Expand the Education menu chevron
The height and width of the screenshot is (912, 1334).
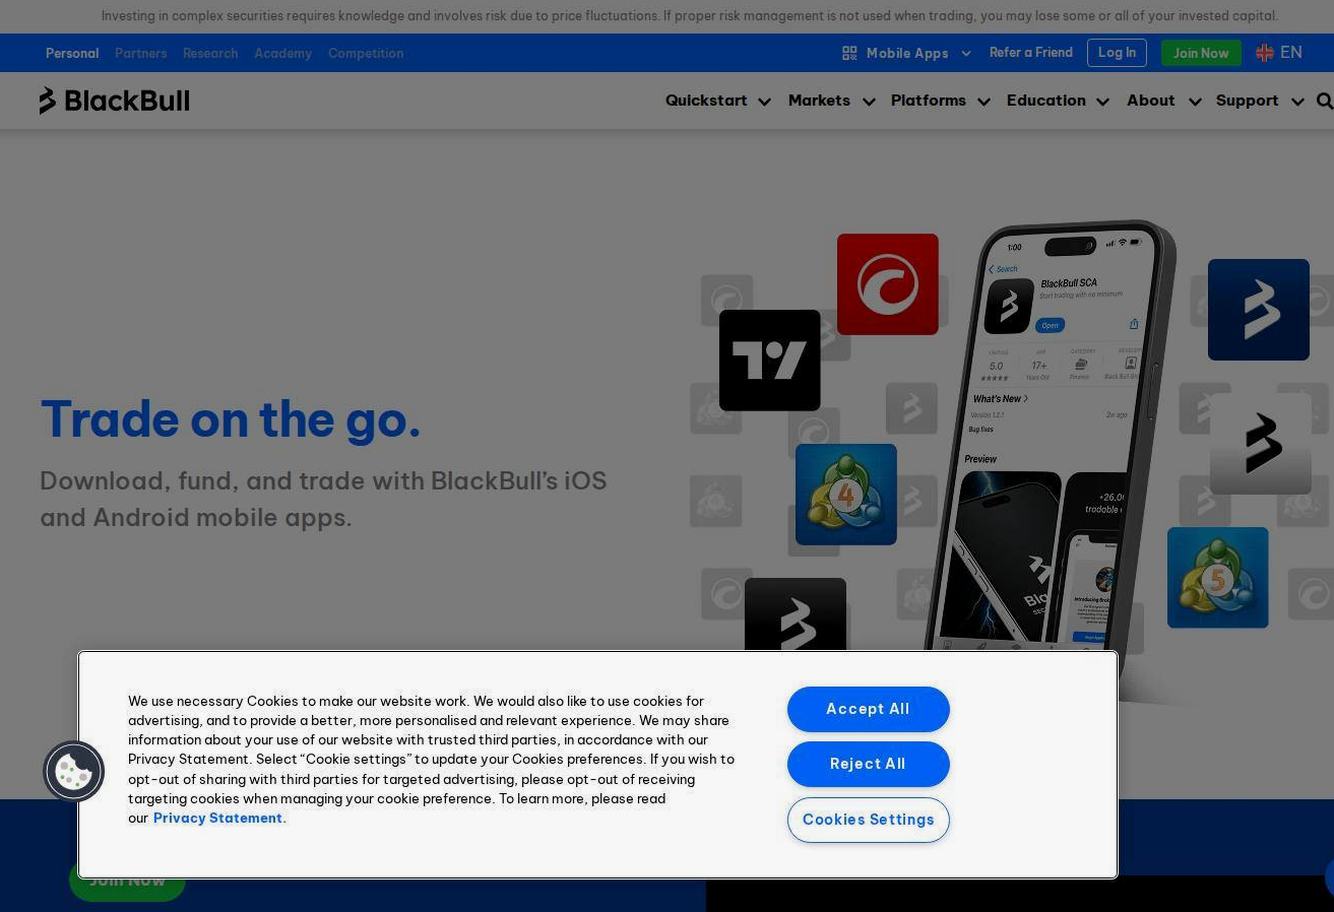coord(1103,102)
